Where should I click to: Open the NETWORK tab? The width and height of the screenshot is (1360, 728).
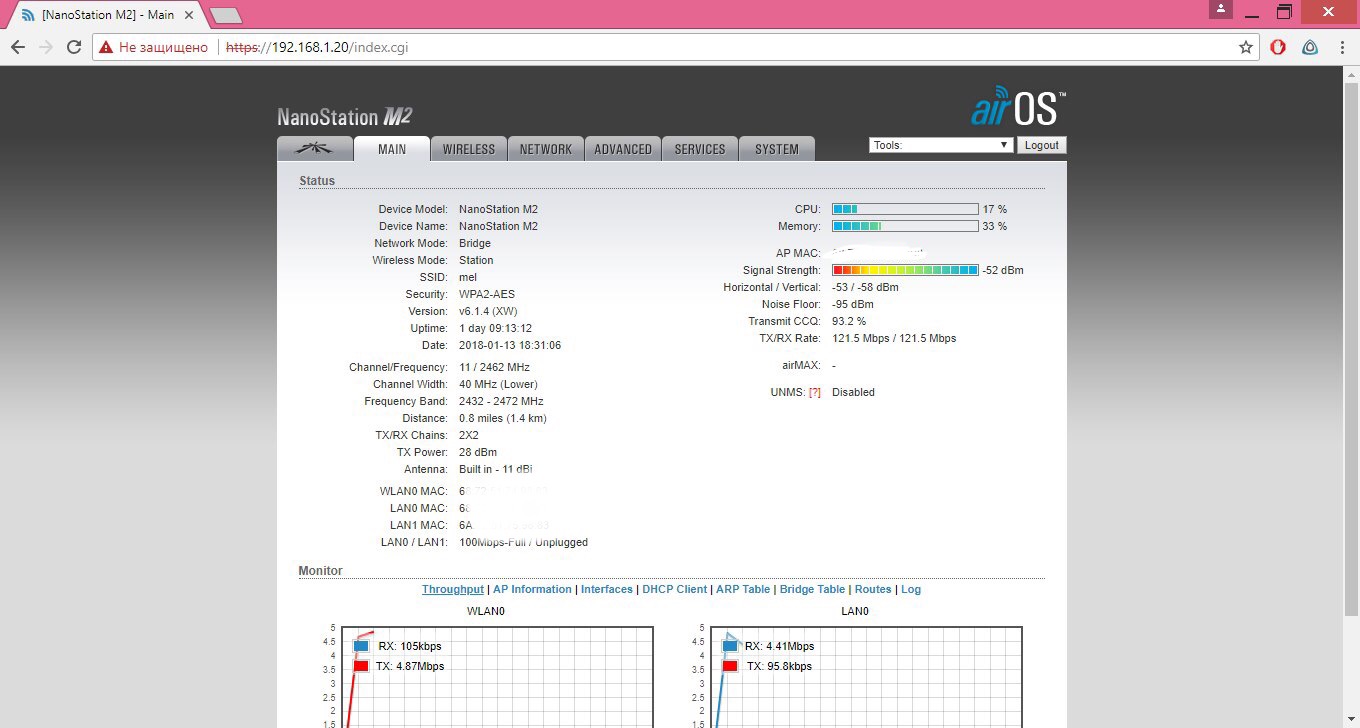[x=546, y=149]
